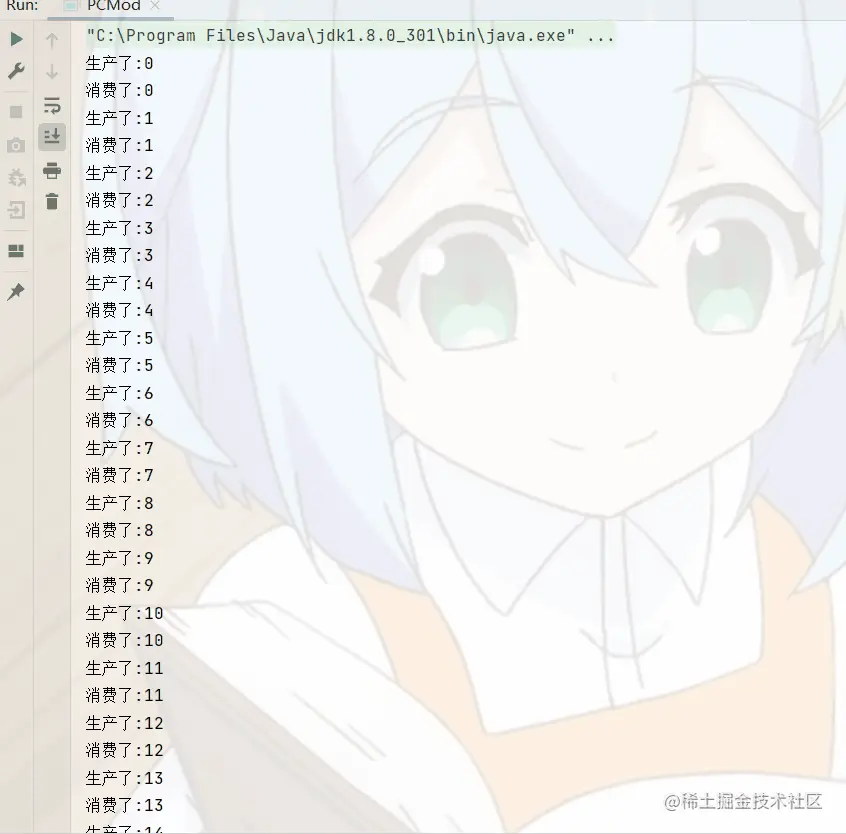Click the Down the stack trace arrow
This screenshot has height=834, width=846.
click(x=52, y=72)
